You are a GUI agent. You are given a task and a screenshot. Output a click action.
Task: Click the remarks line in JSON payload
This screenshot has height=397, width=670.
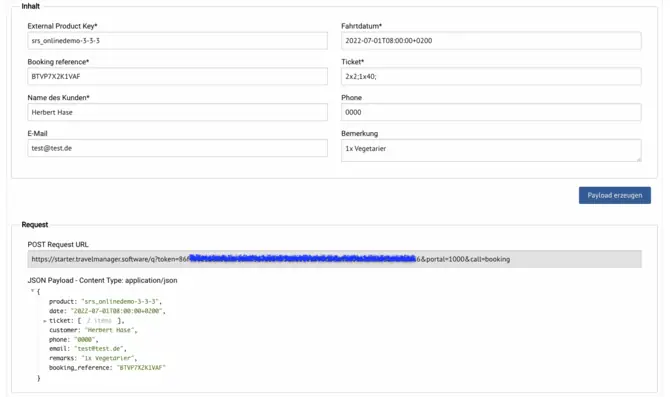tap(93, 358)
